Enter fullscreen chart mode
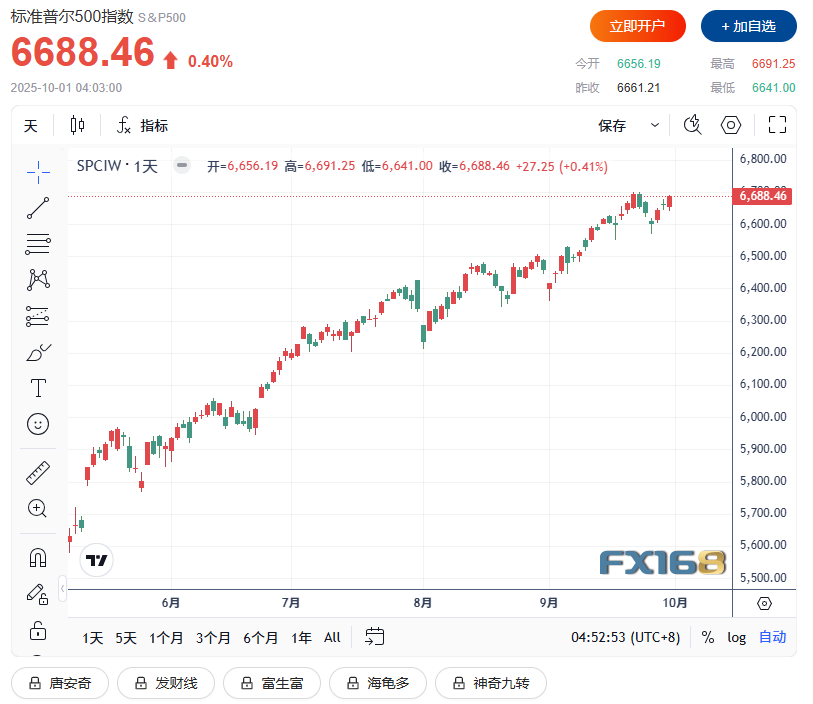The width and height of the screenshot is (813, 704). point(777,125)
